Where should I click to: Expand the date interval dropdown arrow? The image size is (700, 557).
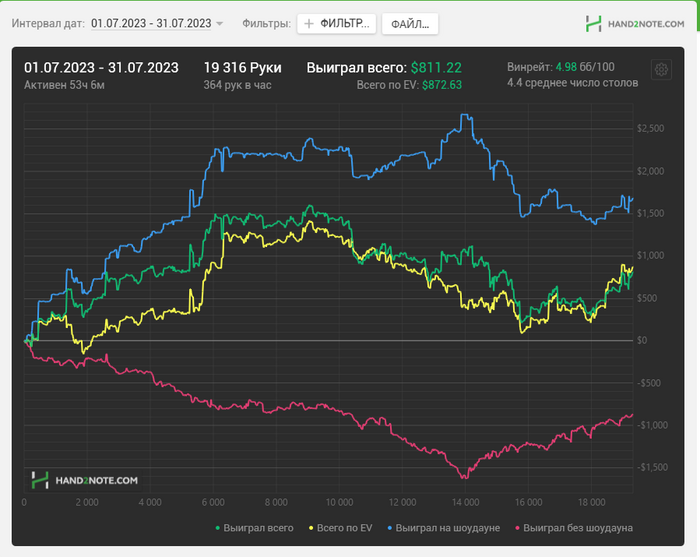219,24
